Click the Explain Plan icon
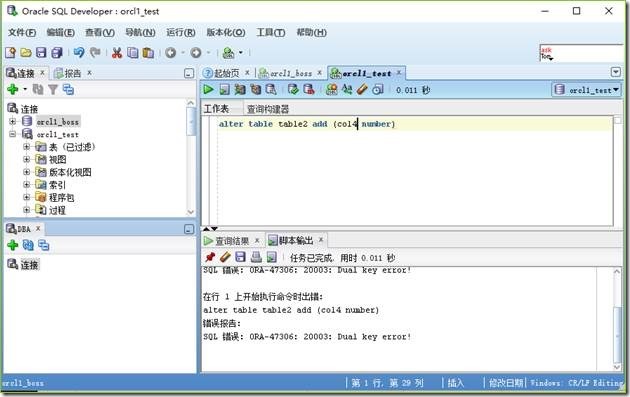This screenshot has height=397, width=630. [240, 89]
